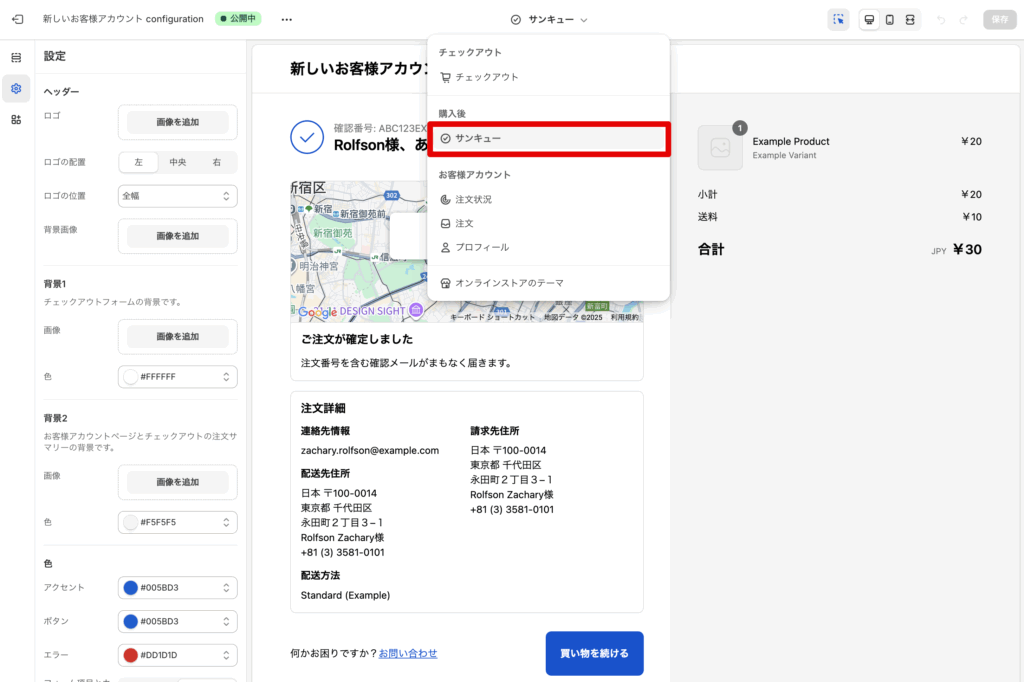This screenshot has height=682, width=1024.
Task: Open the お問い合わせ link
Action: tap(408, 653)
